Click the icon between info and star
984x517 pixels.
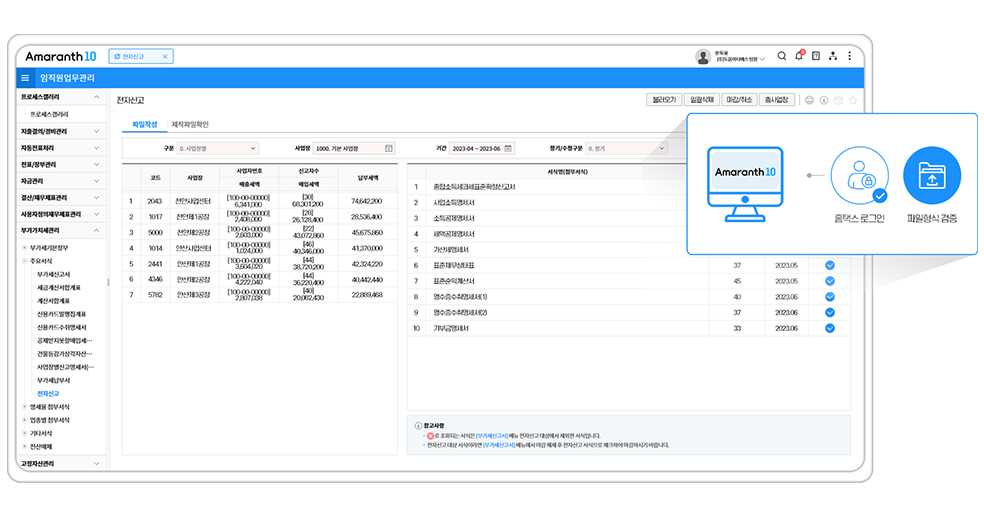click(x=838, y=100)
